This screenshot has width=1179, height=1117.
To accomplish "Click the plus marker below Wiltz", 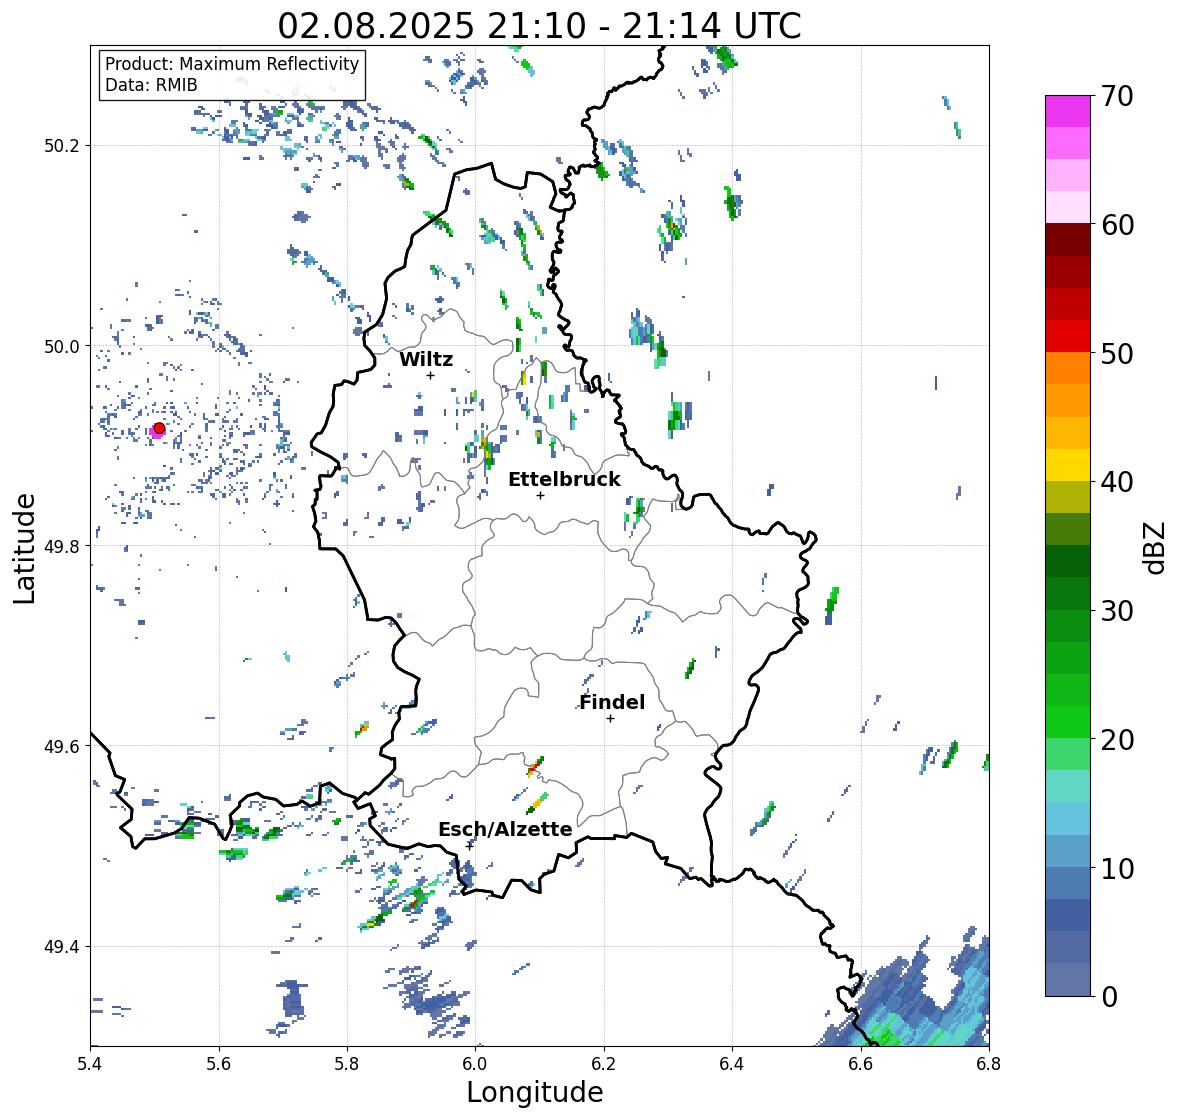I will tap(430, 375).
